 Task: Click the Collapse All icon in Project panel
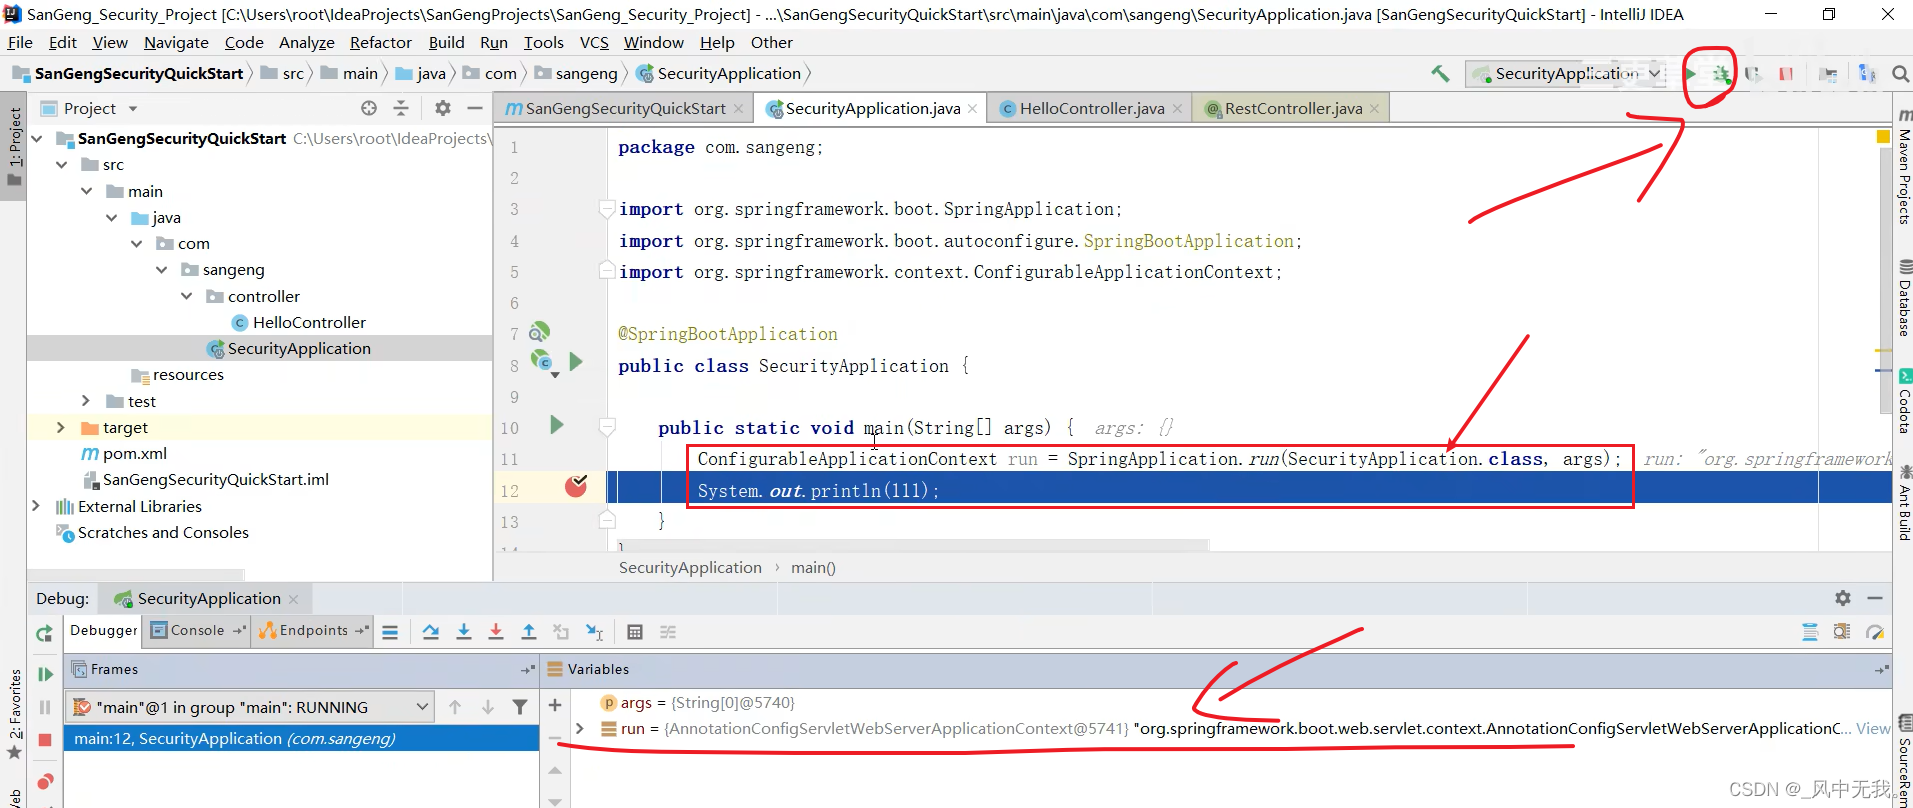click(401, 108)
